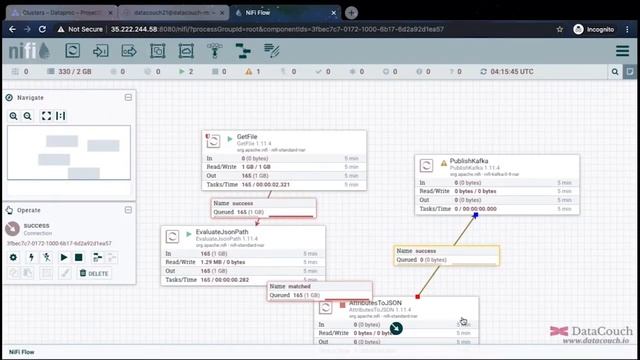
Task: Collapse the Navigate panel
Action: (x=128, y=98)
